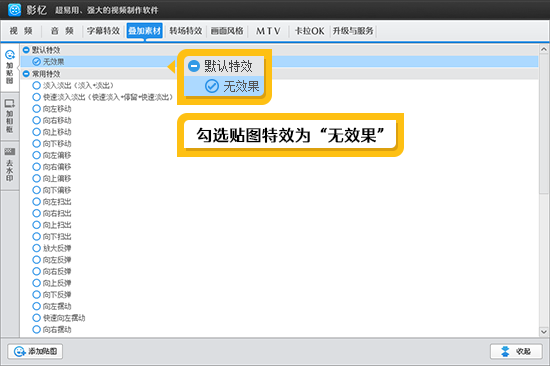550x366 pixels.
Task: Switch to the 视频 tab
Action: point(21,31)
